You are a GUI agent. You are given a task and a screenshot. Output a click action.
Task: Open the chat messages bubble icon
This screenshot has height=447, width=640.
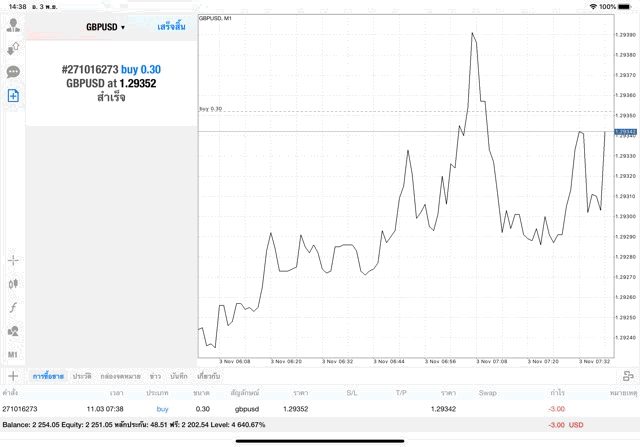pos(13,72)
